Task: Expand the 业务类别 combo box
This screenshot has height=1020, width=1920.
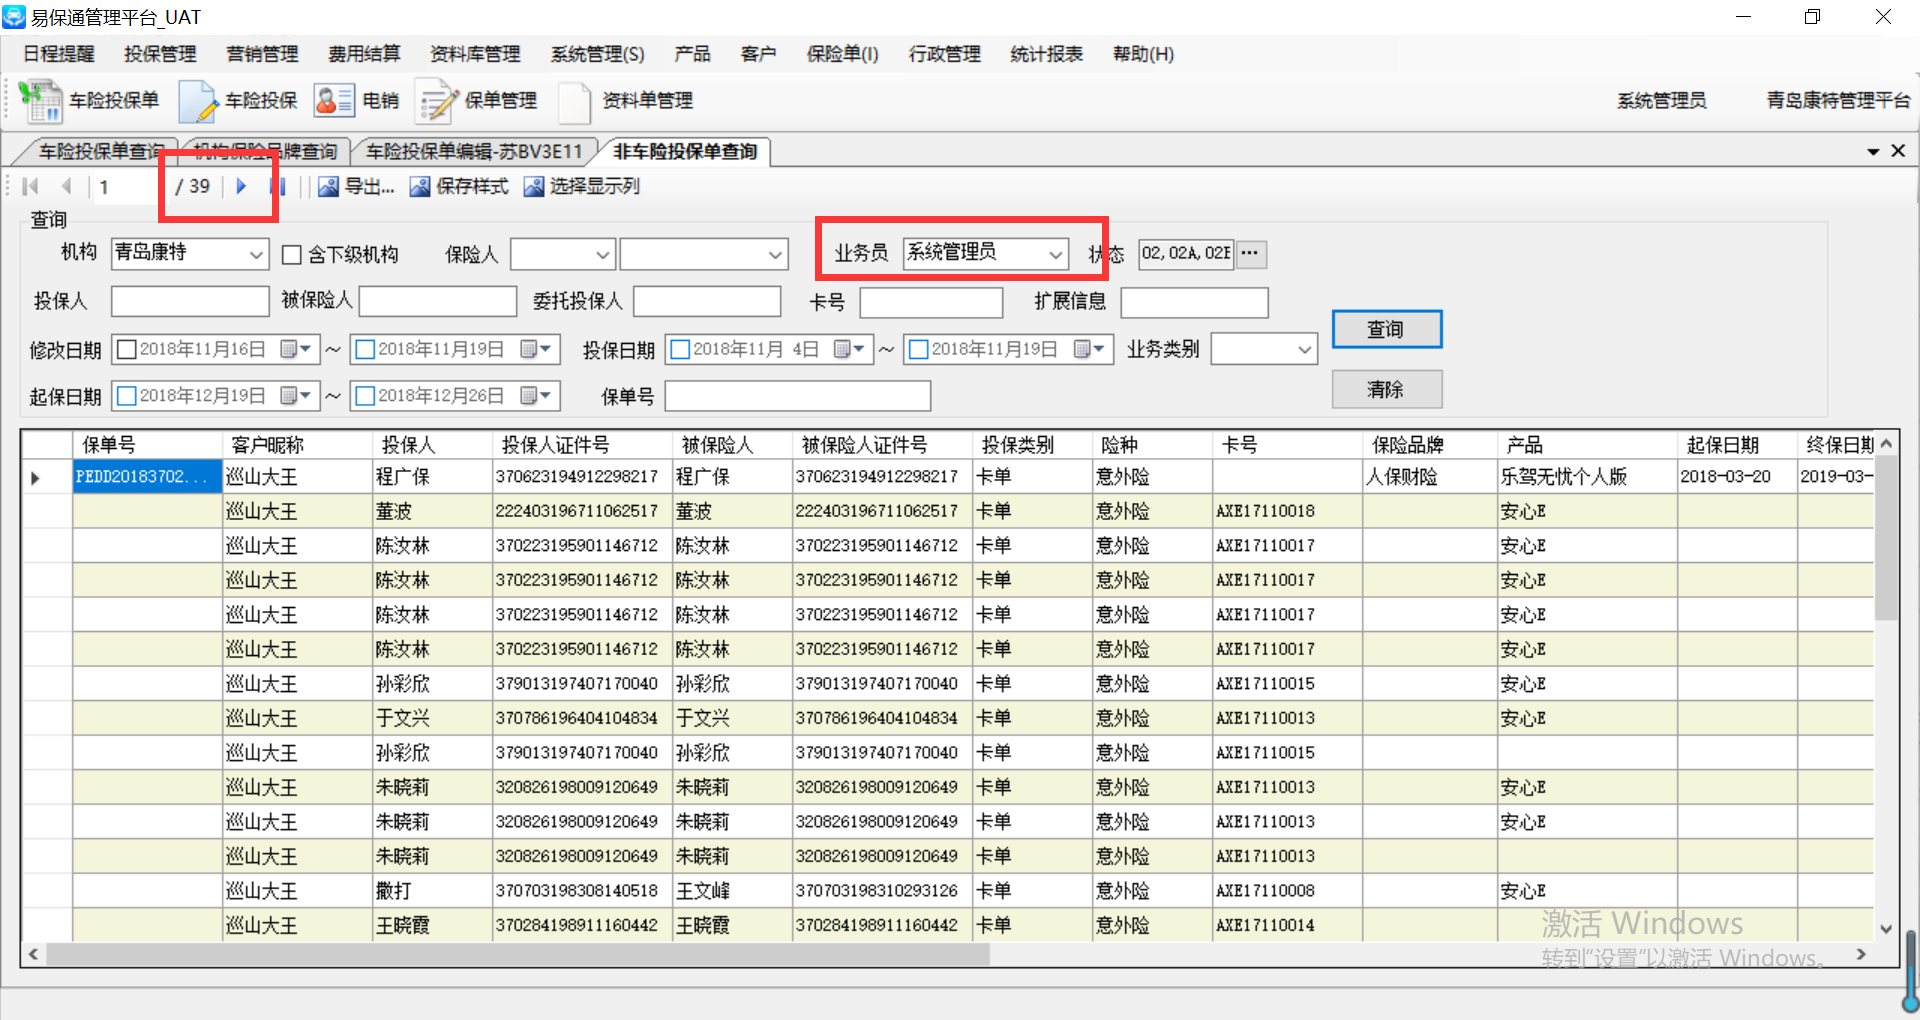Action: pos(1304,349)
